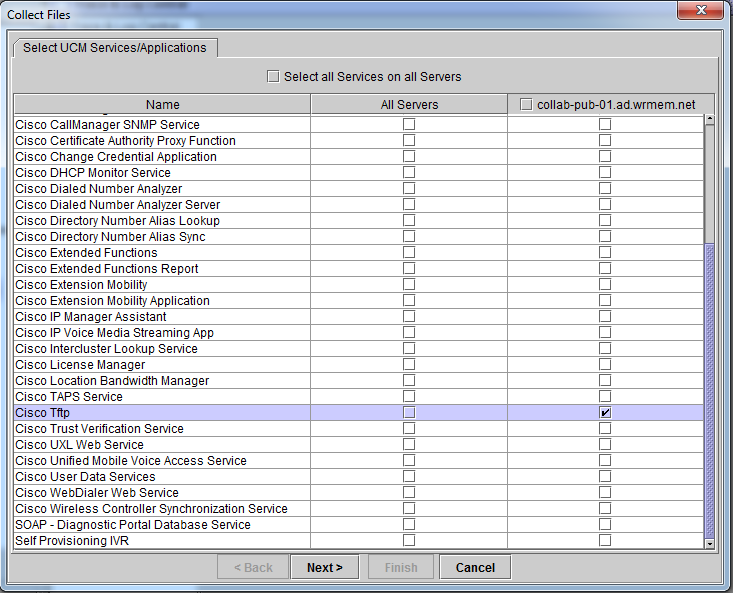Enable Cisco Unified Mobile Voice Access on collab-pub-01
This screenshot has width=733, height=593.
[605, 460]
